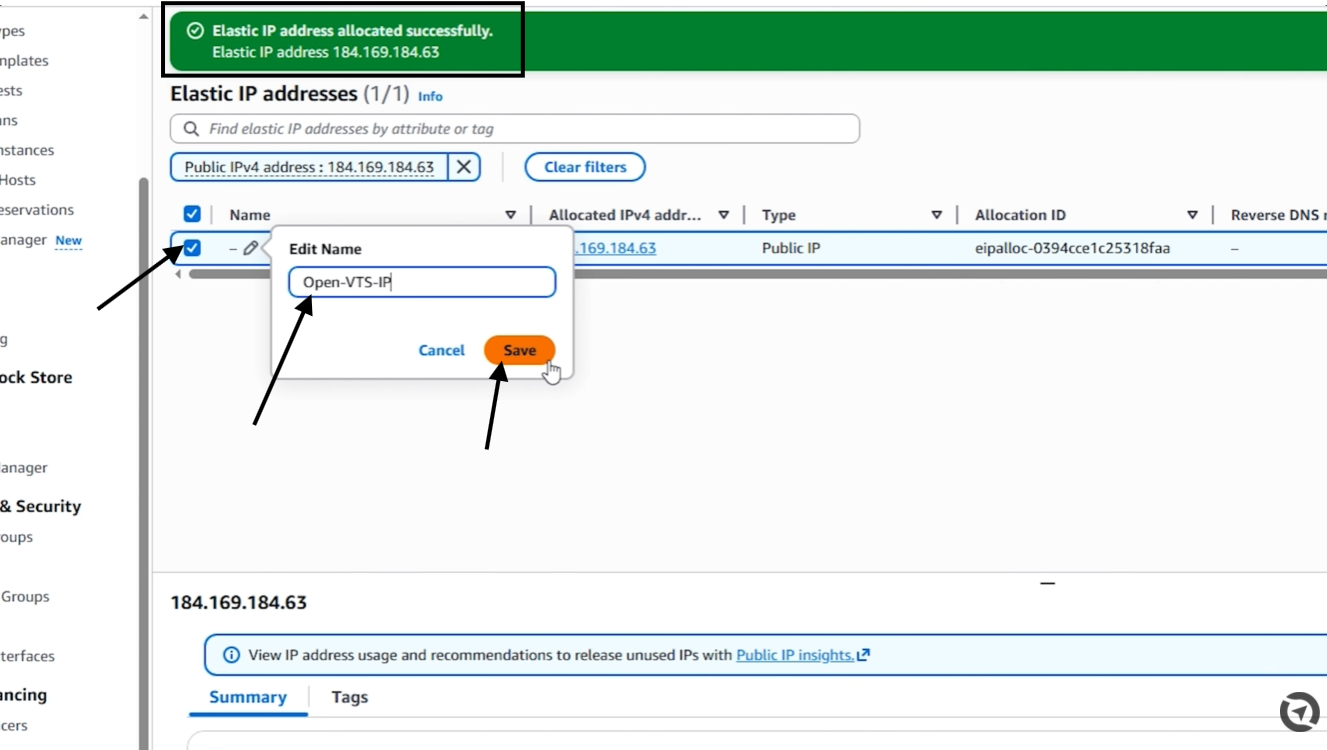This screenshot has width=1327, height=750.
Task: Click the allocation ID eipalloc-0394cce1c25318faa
Action: (x=1072, y=248)
